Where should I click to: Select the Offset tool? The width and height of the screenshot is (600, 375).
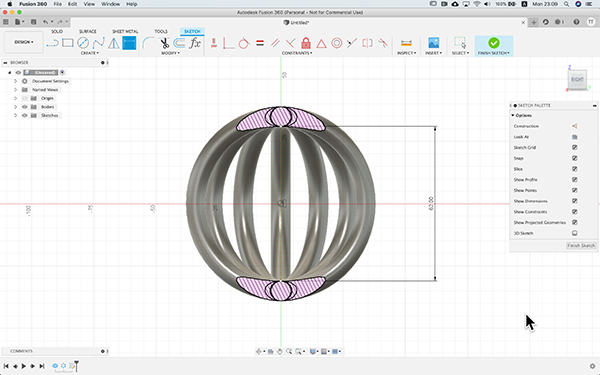coord(179,43)
